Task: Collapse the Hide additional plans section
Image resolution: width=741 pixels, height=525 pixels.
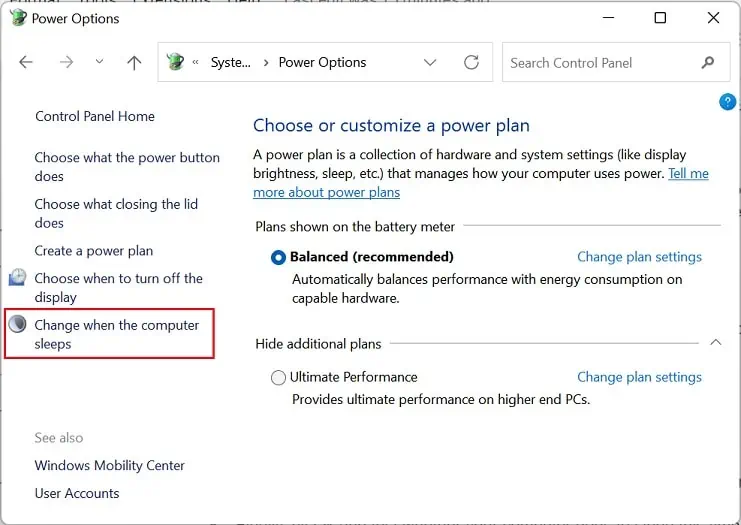Action: (715, 342)
